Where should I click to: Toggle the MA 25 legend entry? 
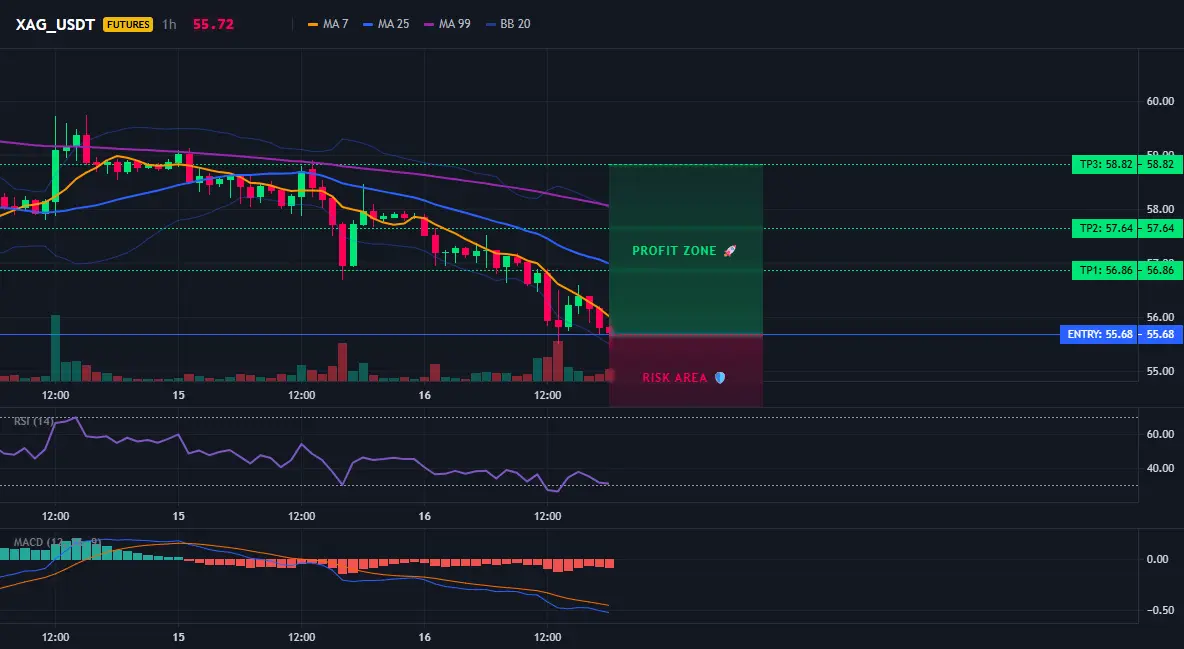tap(387, 24)
